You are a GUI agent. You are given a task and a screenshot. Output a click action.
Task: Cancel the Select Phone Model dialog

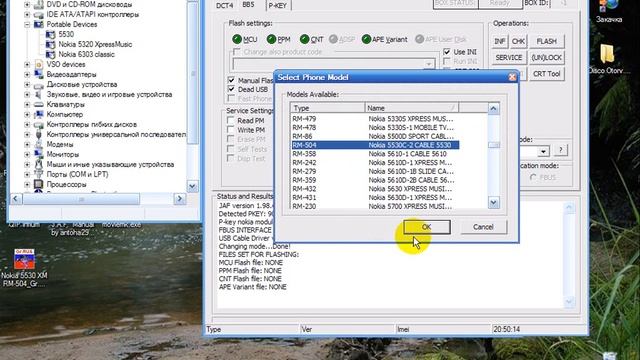484,227
